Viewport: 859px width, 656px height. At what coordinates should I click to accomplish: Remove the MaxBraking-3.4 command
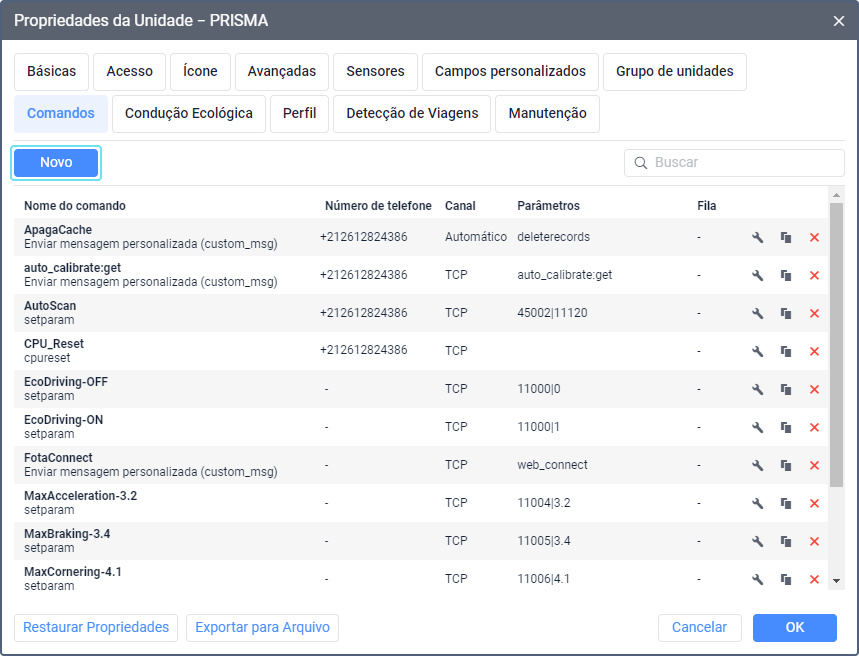coord(814,541)
